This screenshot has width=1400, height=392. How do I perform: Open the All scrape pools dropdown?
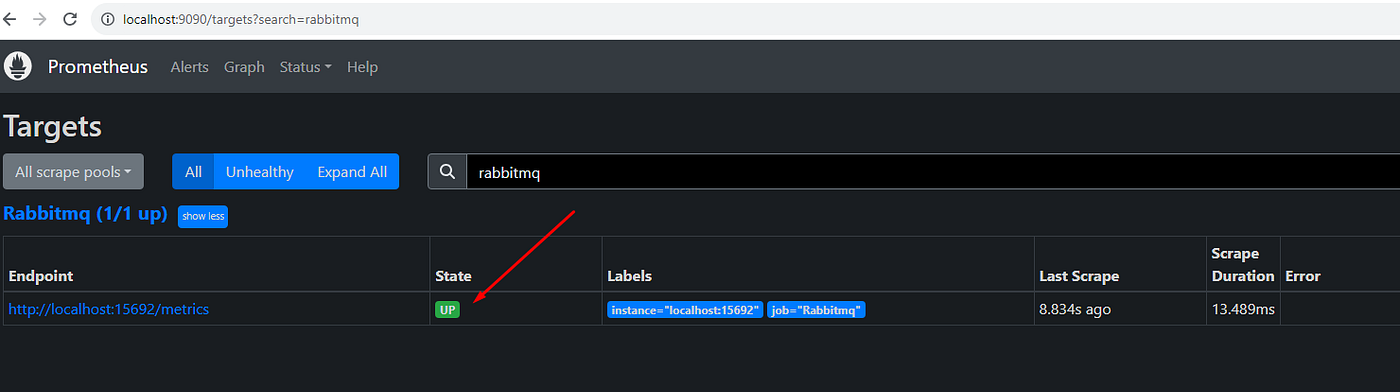[x=74, y=172]
